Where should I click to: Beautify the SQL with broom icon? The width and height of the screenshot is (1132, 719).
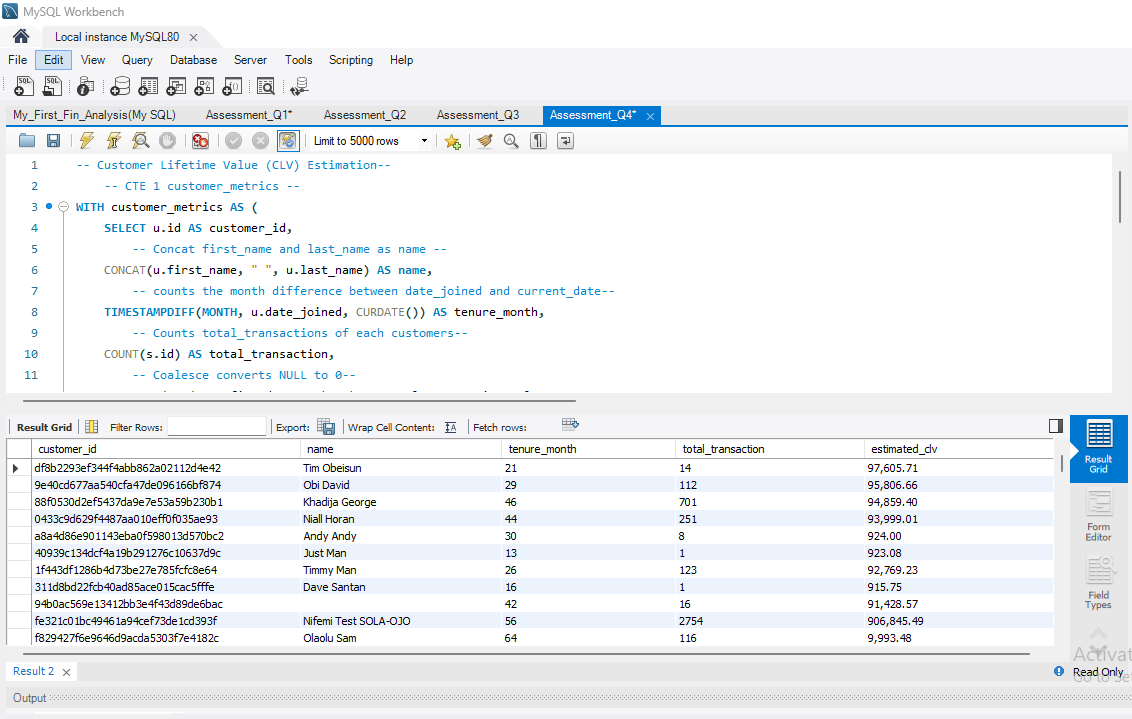484,141
